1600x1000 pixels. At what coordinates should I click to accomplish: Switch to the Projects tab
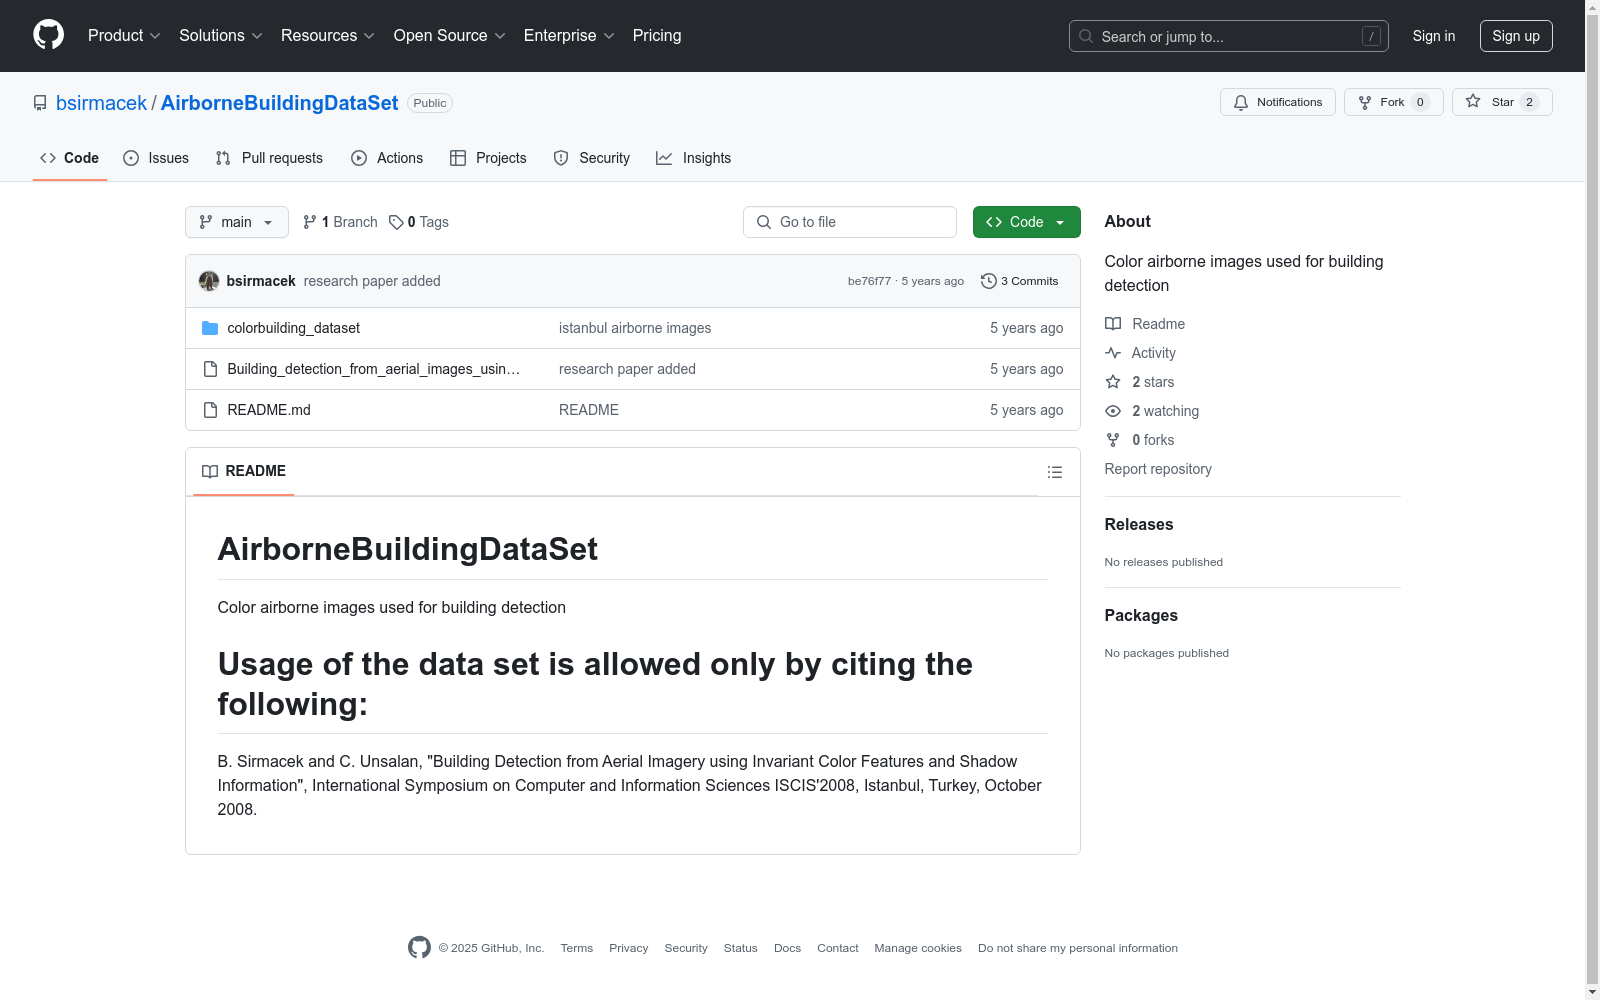[x=488, y=158]
